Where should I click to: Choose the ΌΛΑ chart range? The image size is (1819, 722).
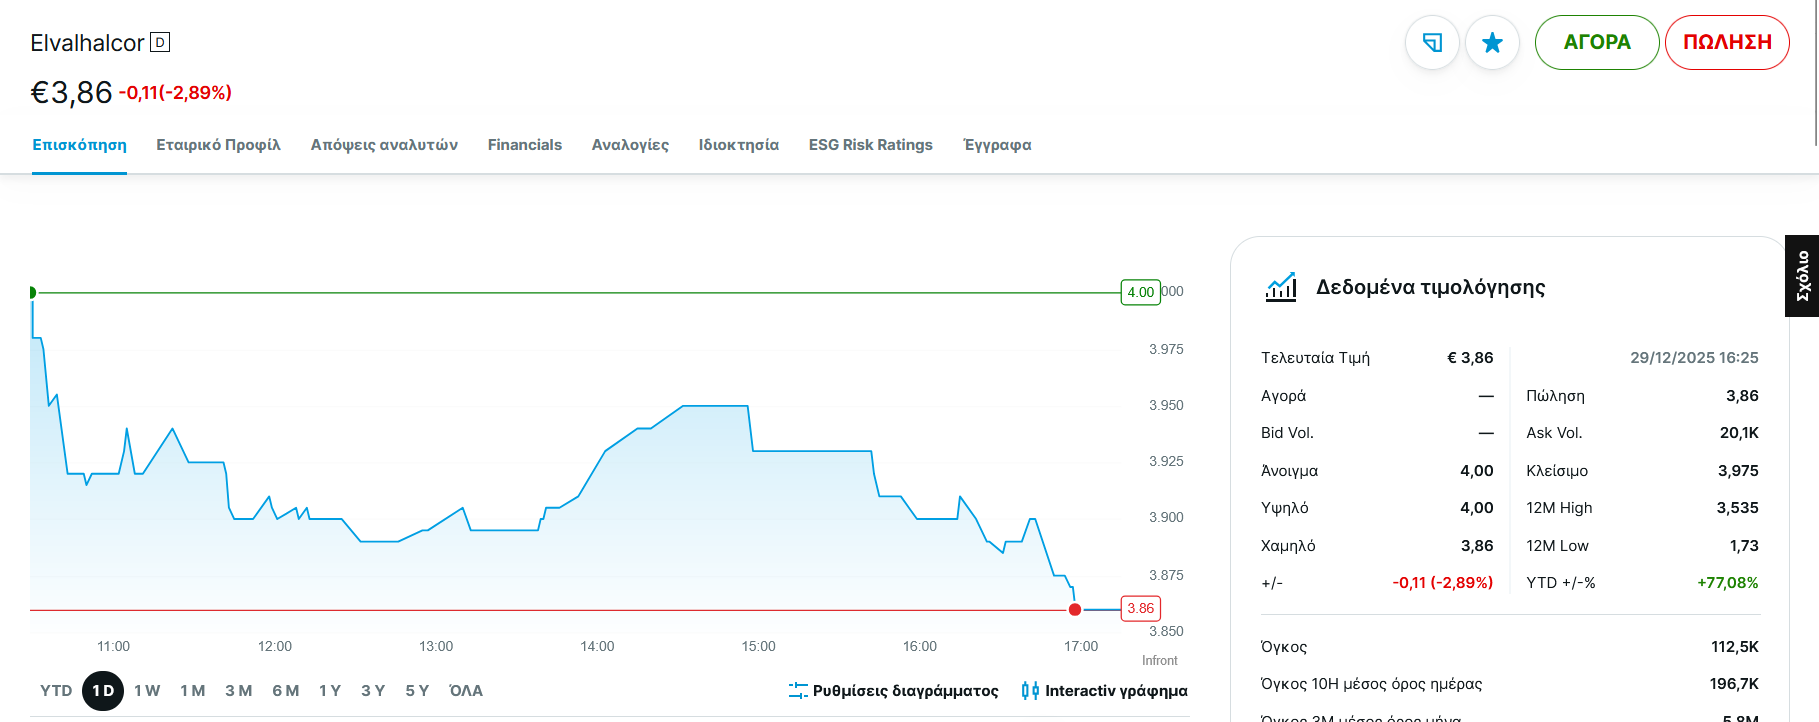pyautogui.click(x=466, y=691)
